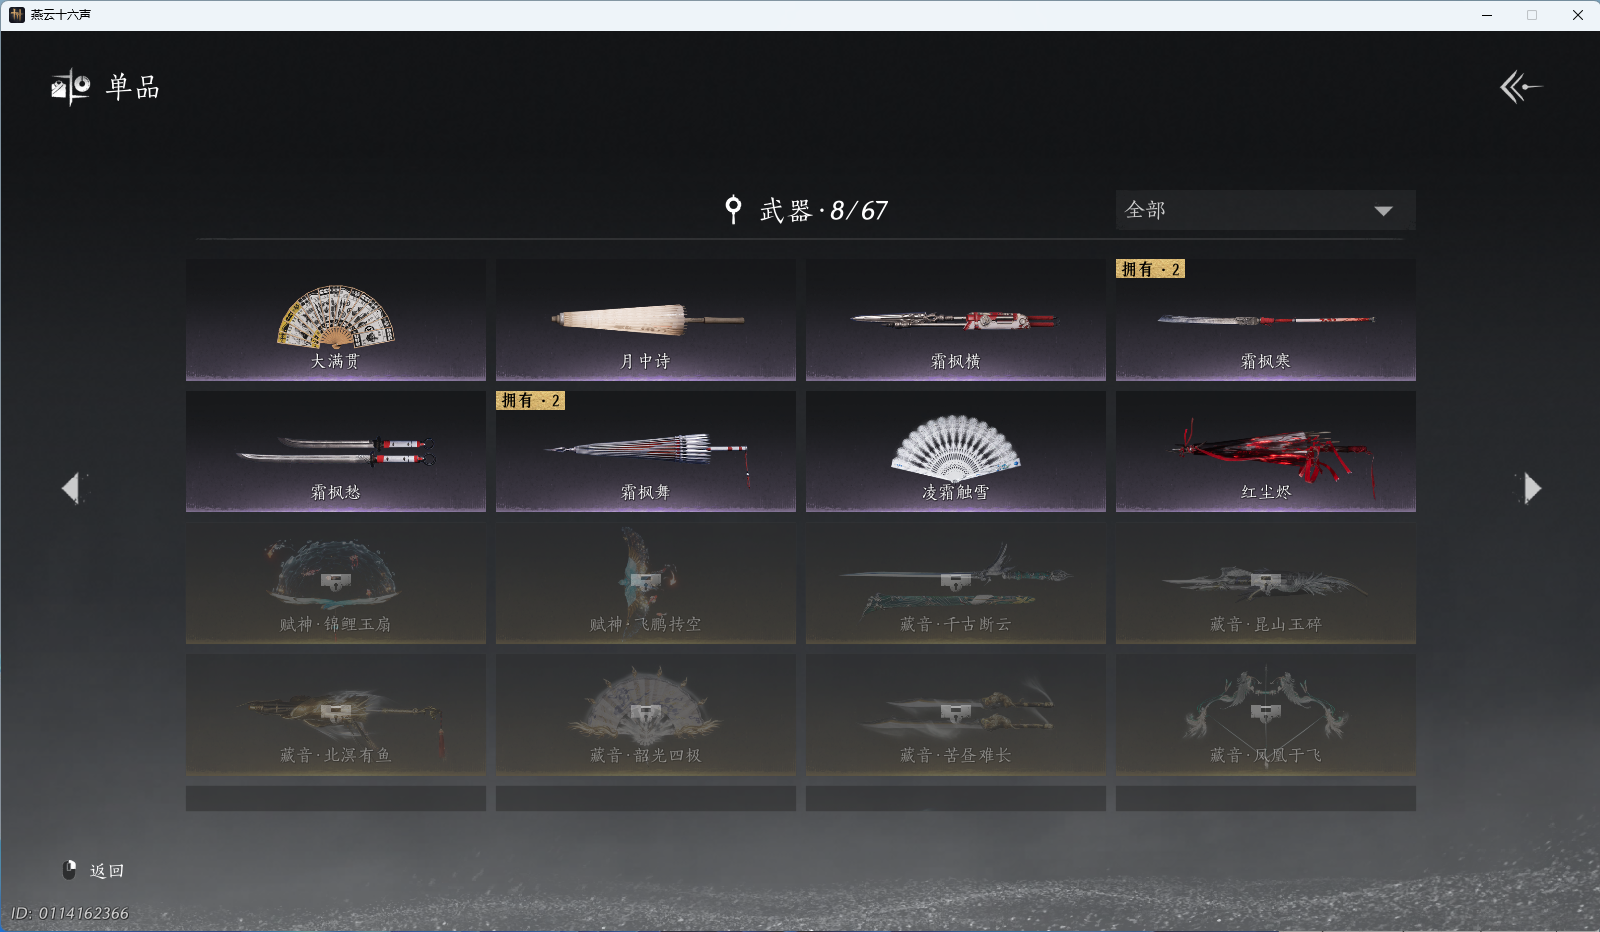Select the 霜枫愁 dual blades
This screenshot has height=932, width=1600.
(336, 451)
